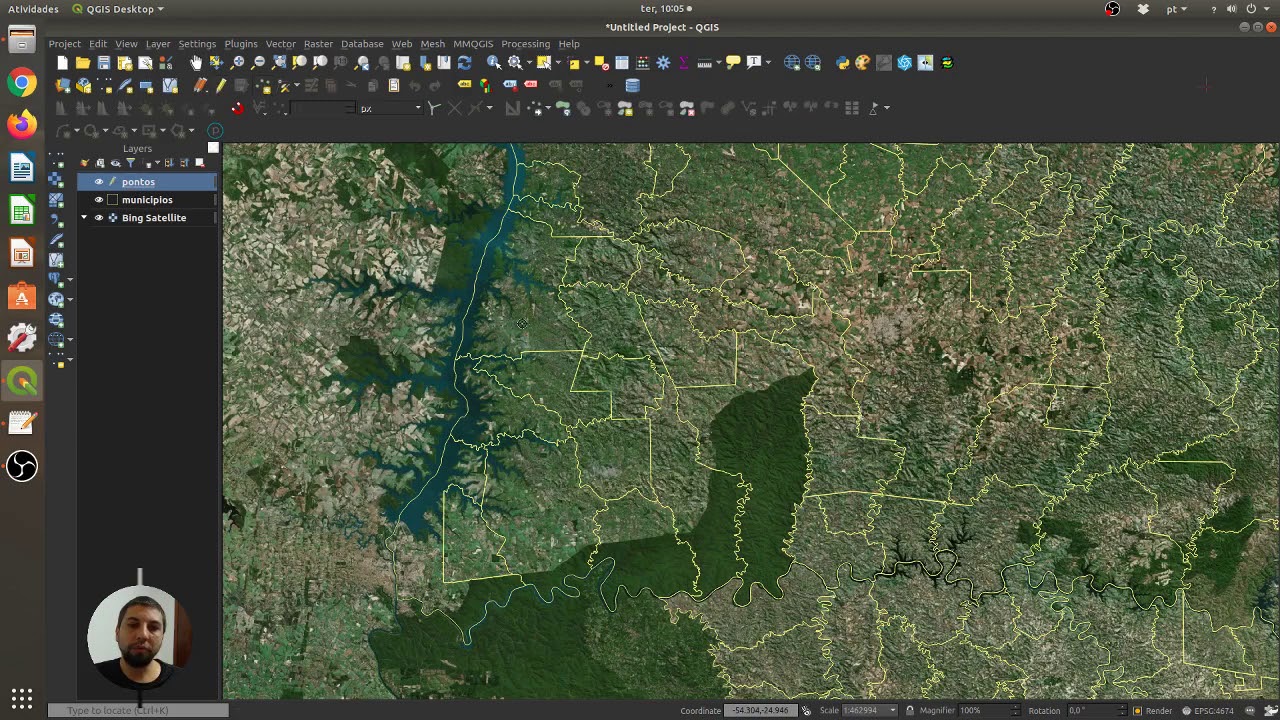
Task: Open layer labeling options abc icon
Action: pyautogui.click(x=464, y=85)
